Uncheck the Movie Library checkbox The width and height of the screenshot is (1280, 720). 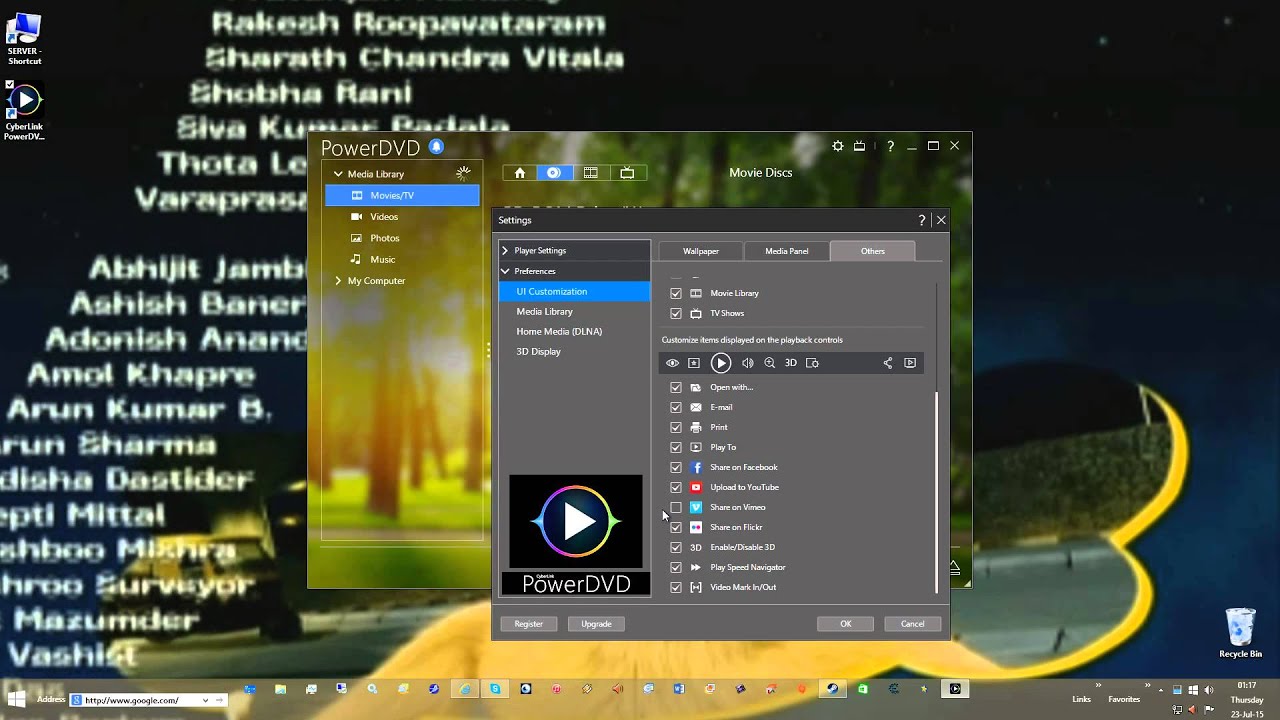[676, 293]
